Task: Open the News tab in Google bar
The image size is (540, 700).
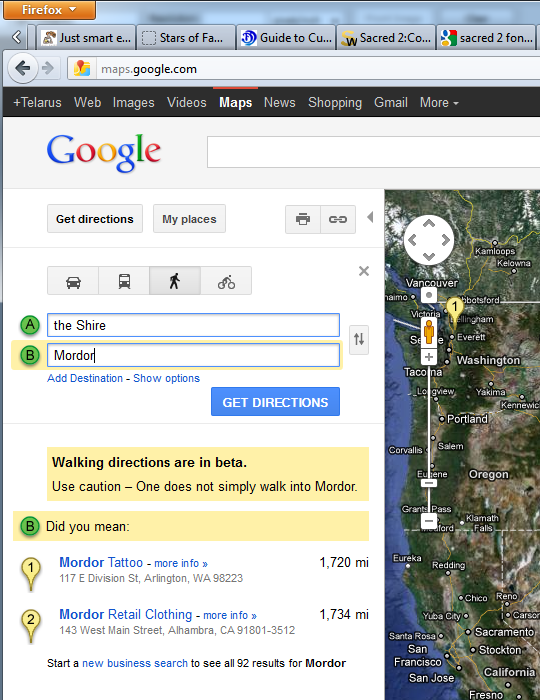Action: coord(279,103)
